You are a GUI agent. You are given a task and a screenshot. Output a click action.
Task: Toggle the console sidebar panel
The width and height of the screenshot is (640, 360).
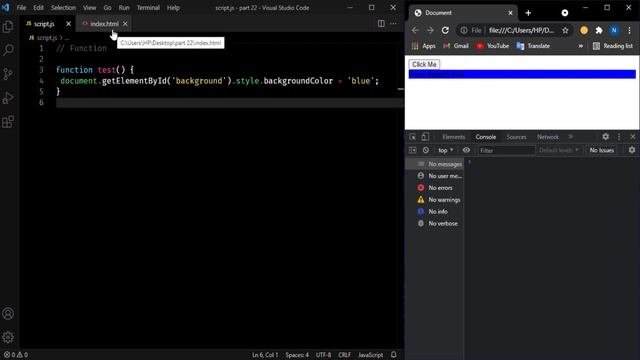tap(413, 150)
